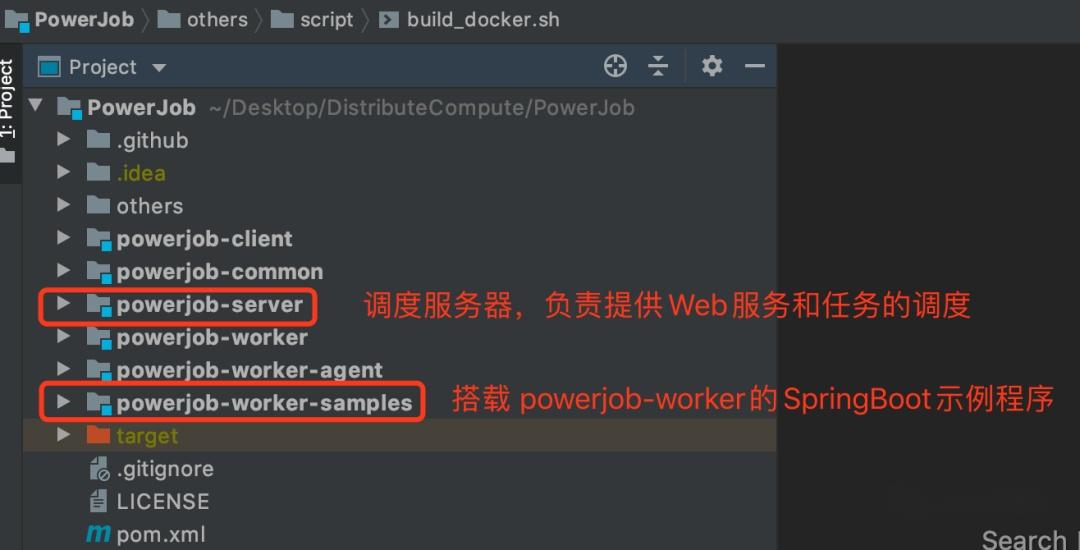Expand the powerjob-server module
Image resolution: width=1080 pixels, height=550 pixels.
(63, 304)
